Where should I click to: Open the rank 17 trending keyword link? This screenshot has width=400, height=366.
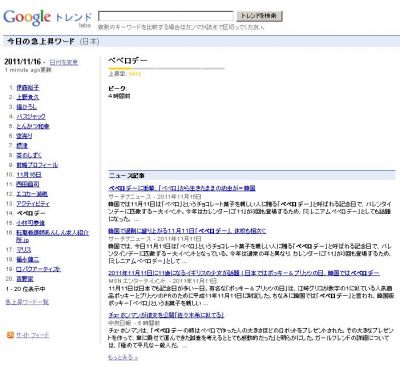24,249
